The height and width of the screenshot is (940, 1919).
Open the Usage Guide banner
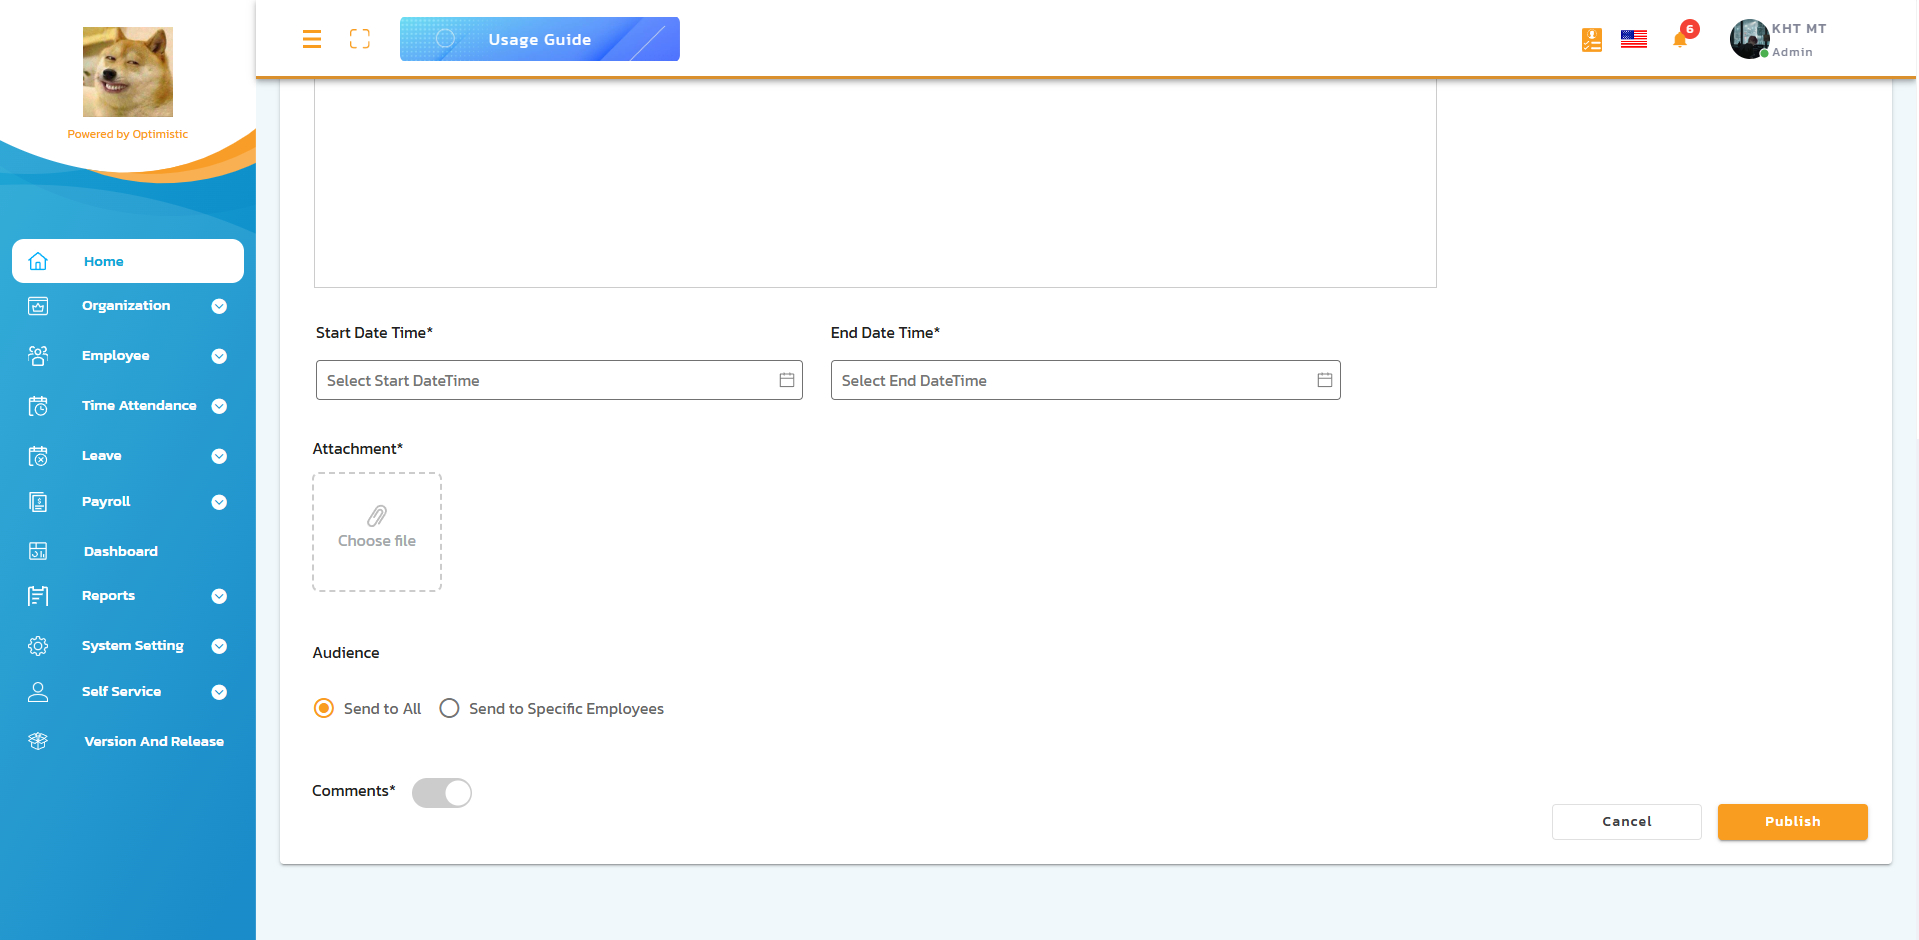click(539, 39)
